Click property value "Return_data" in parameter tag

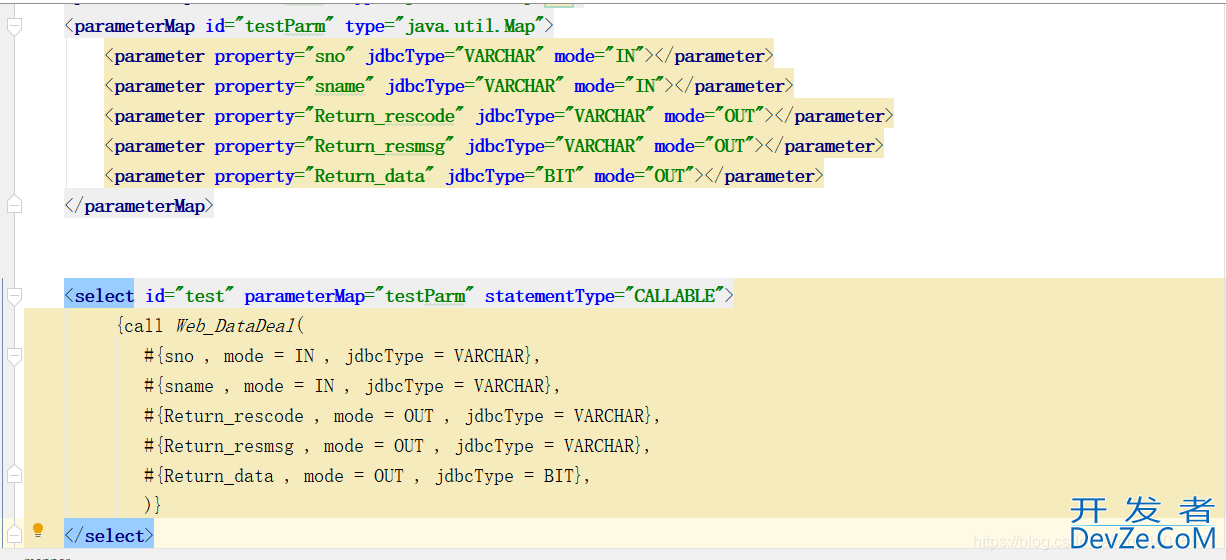(x=370, y=176)
